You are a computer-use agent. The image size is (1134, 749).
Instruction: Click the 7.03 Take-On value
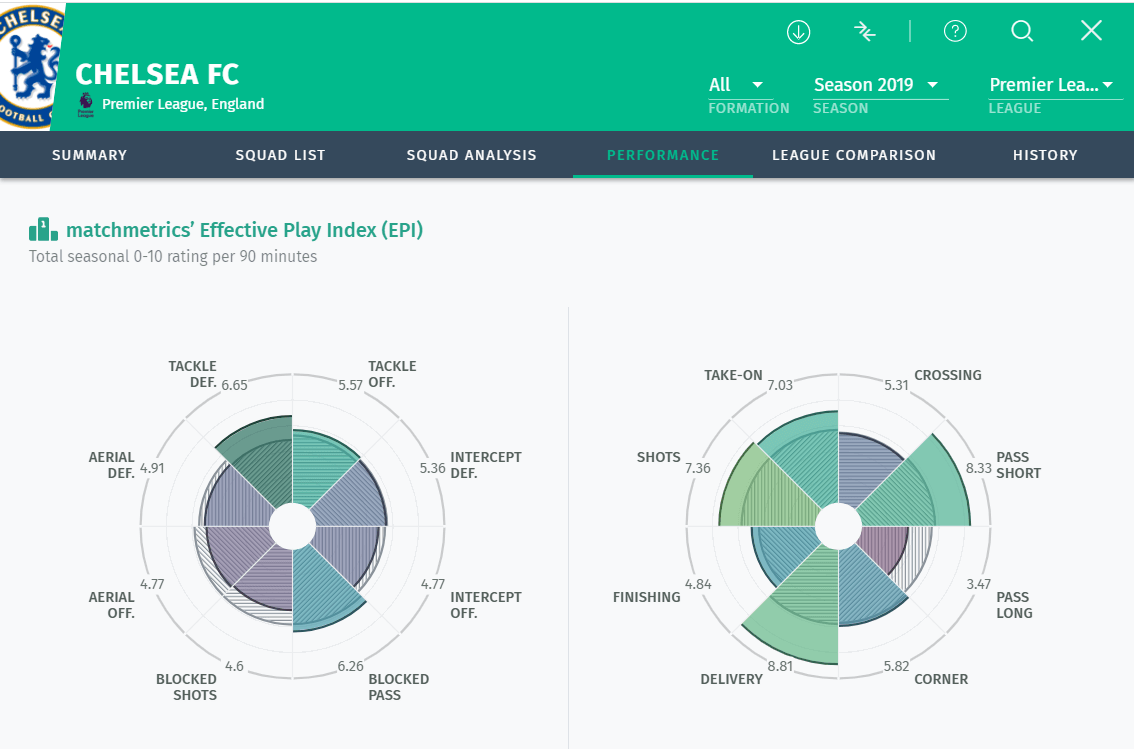[780, 385]
